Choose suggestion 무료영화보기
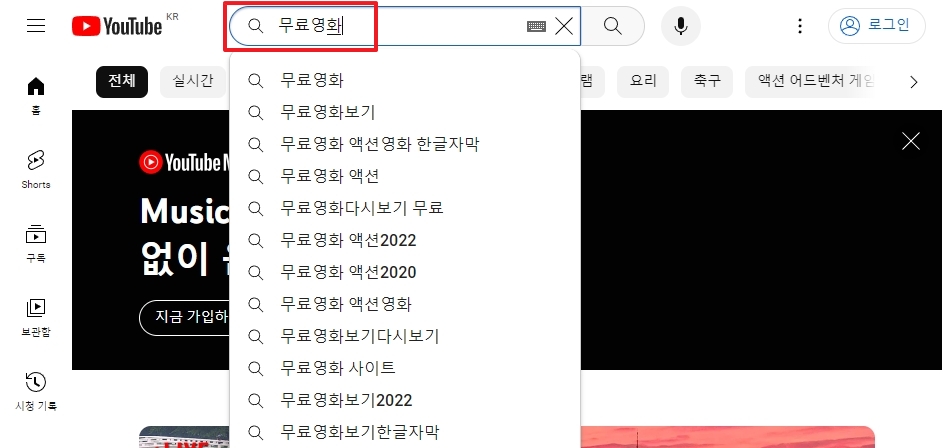 405,112
